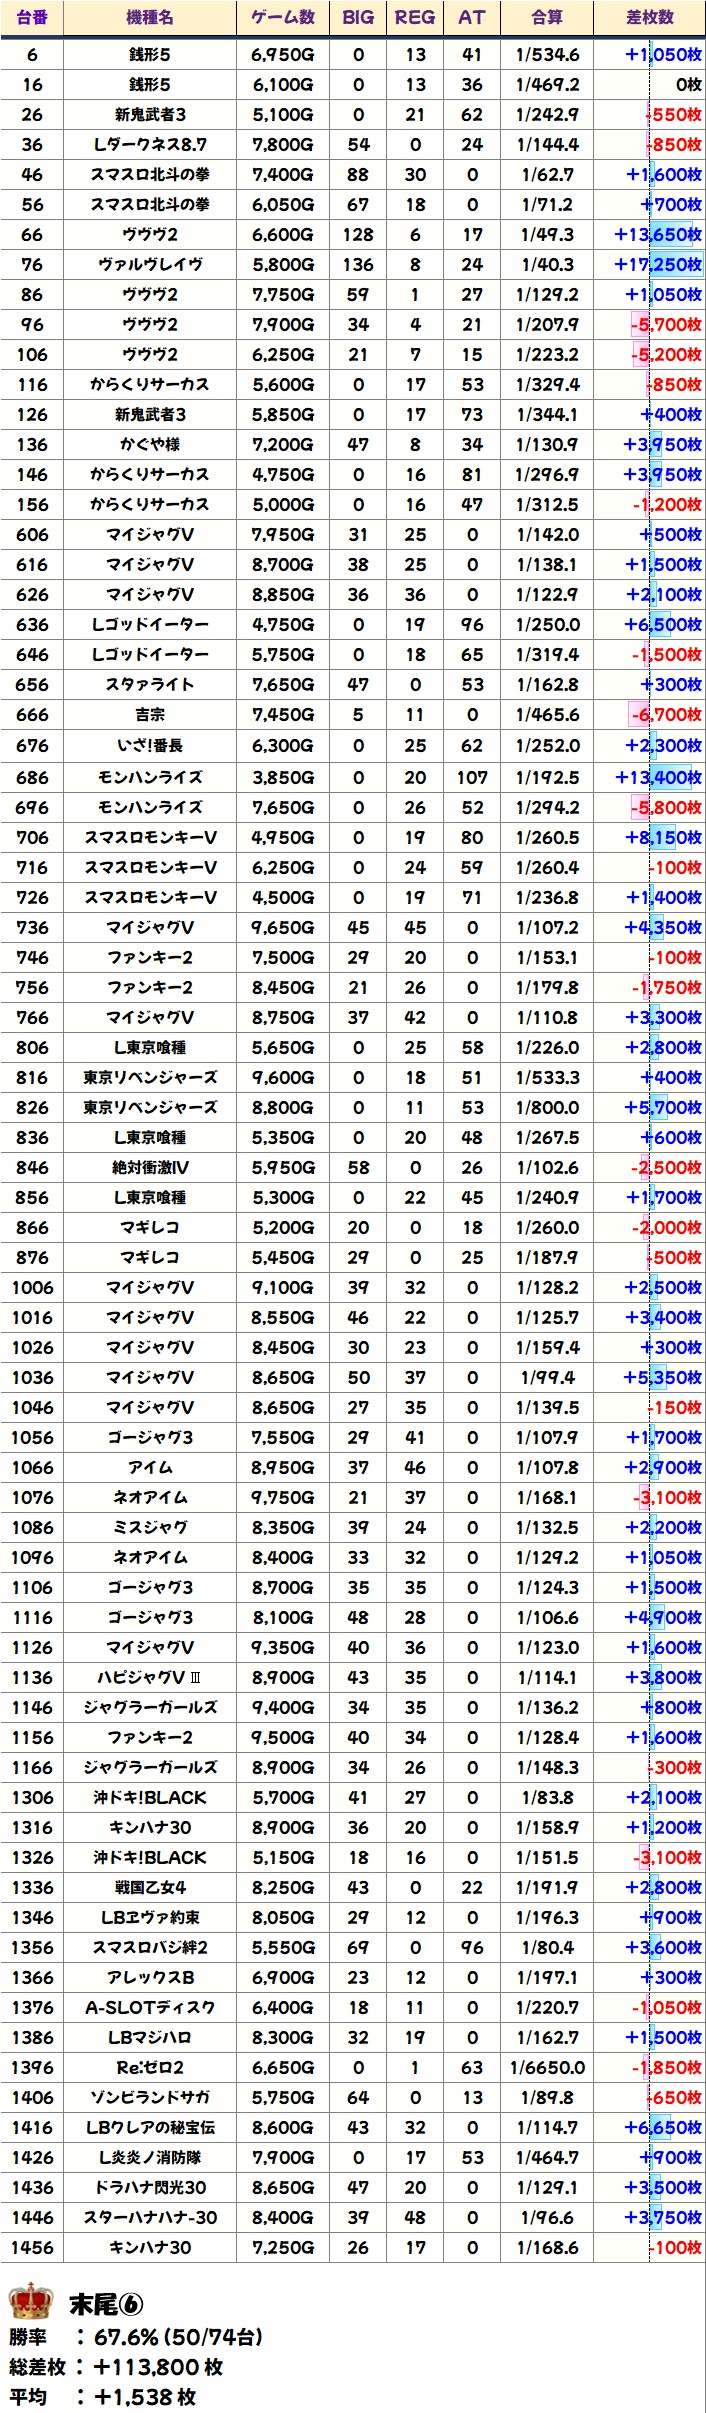Click the crown icon beside 末尾⑥
Image resolution: width=706 pixels, height=2413 pixels.
30,2301
